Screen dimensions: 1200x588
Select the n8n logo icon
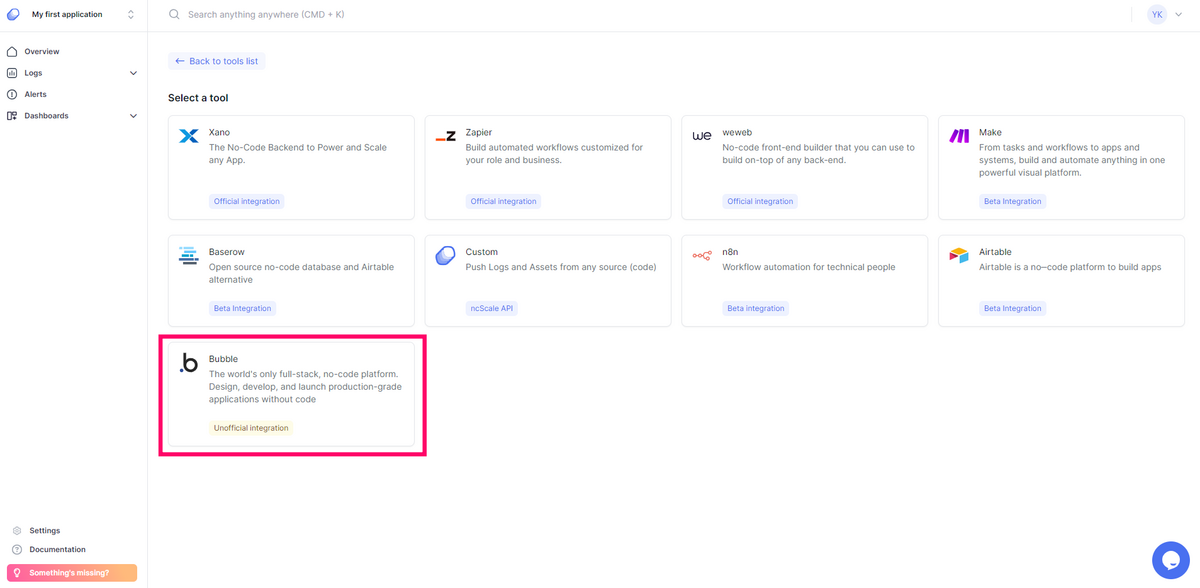click(x=702, y=256)
